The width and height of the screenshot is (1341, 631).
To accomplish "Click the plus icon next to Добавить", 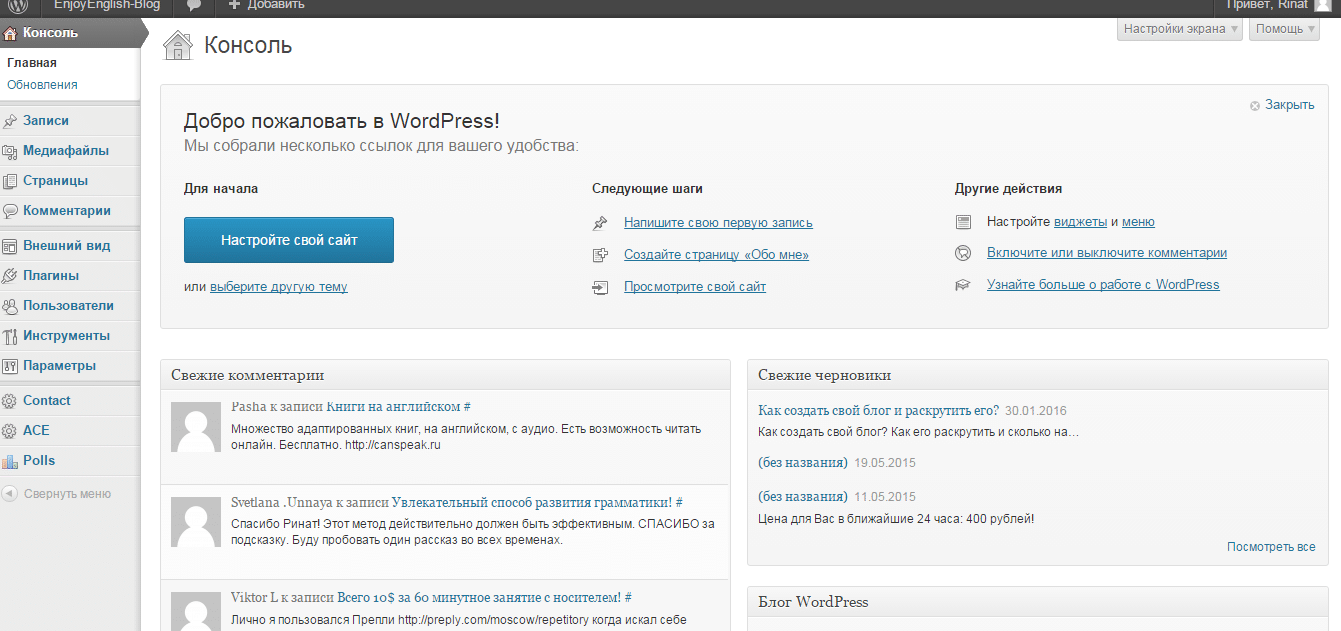I will tap(234, 5).
